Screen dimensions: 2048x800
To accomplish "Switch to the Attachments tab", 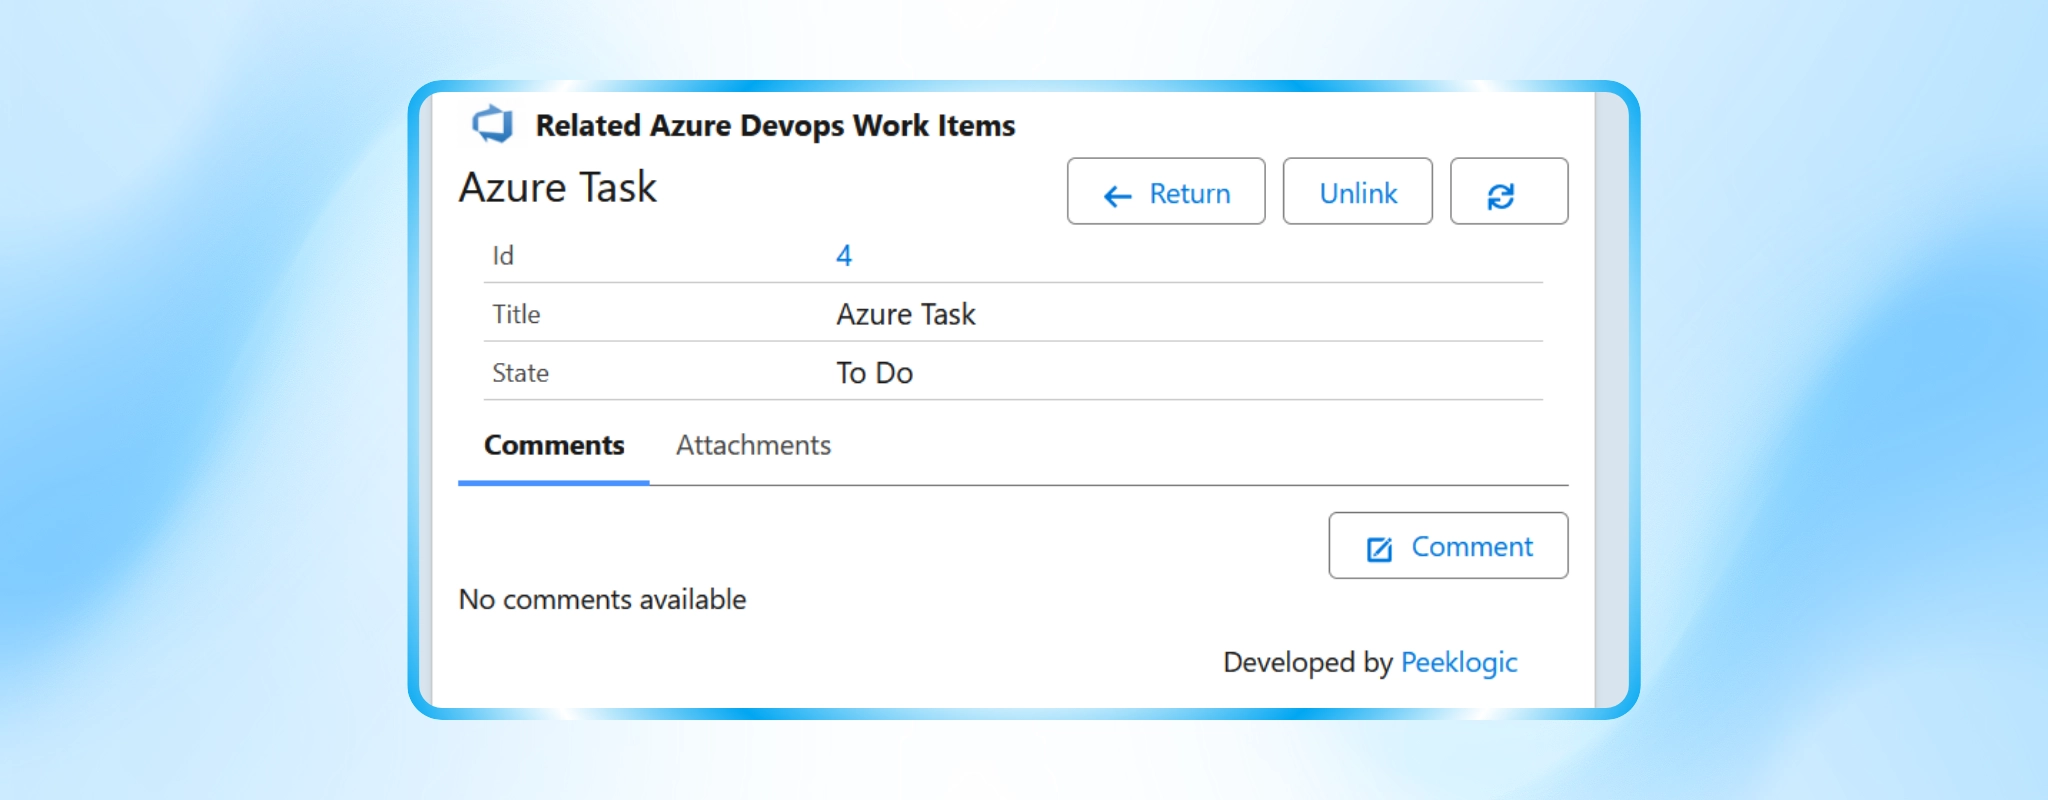I will (x=753, y=445).
